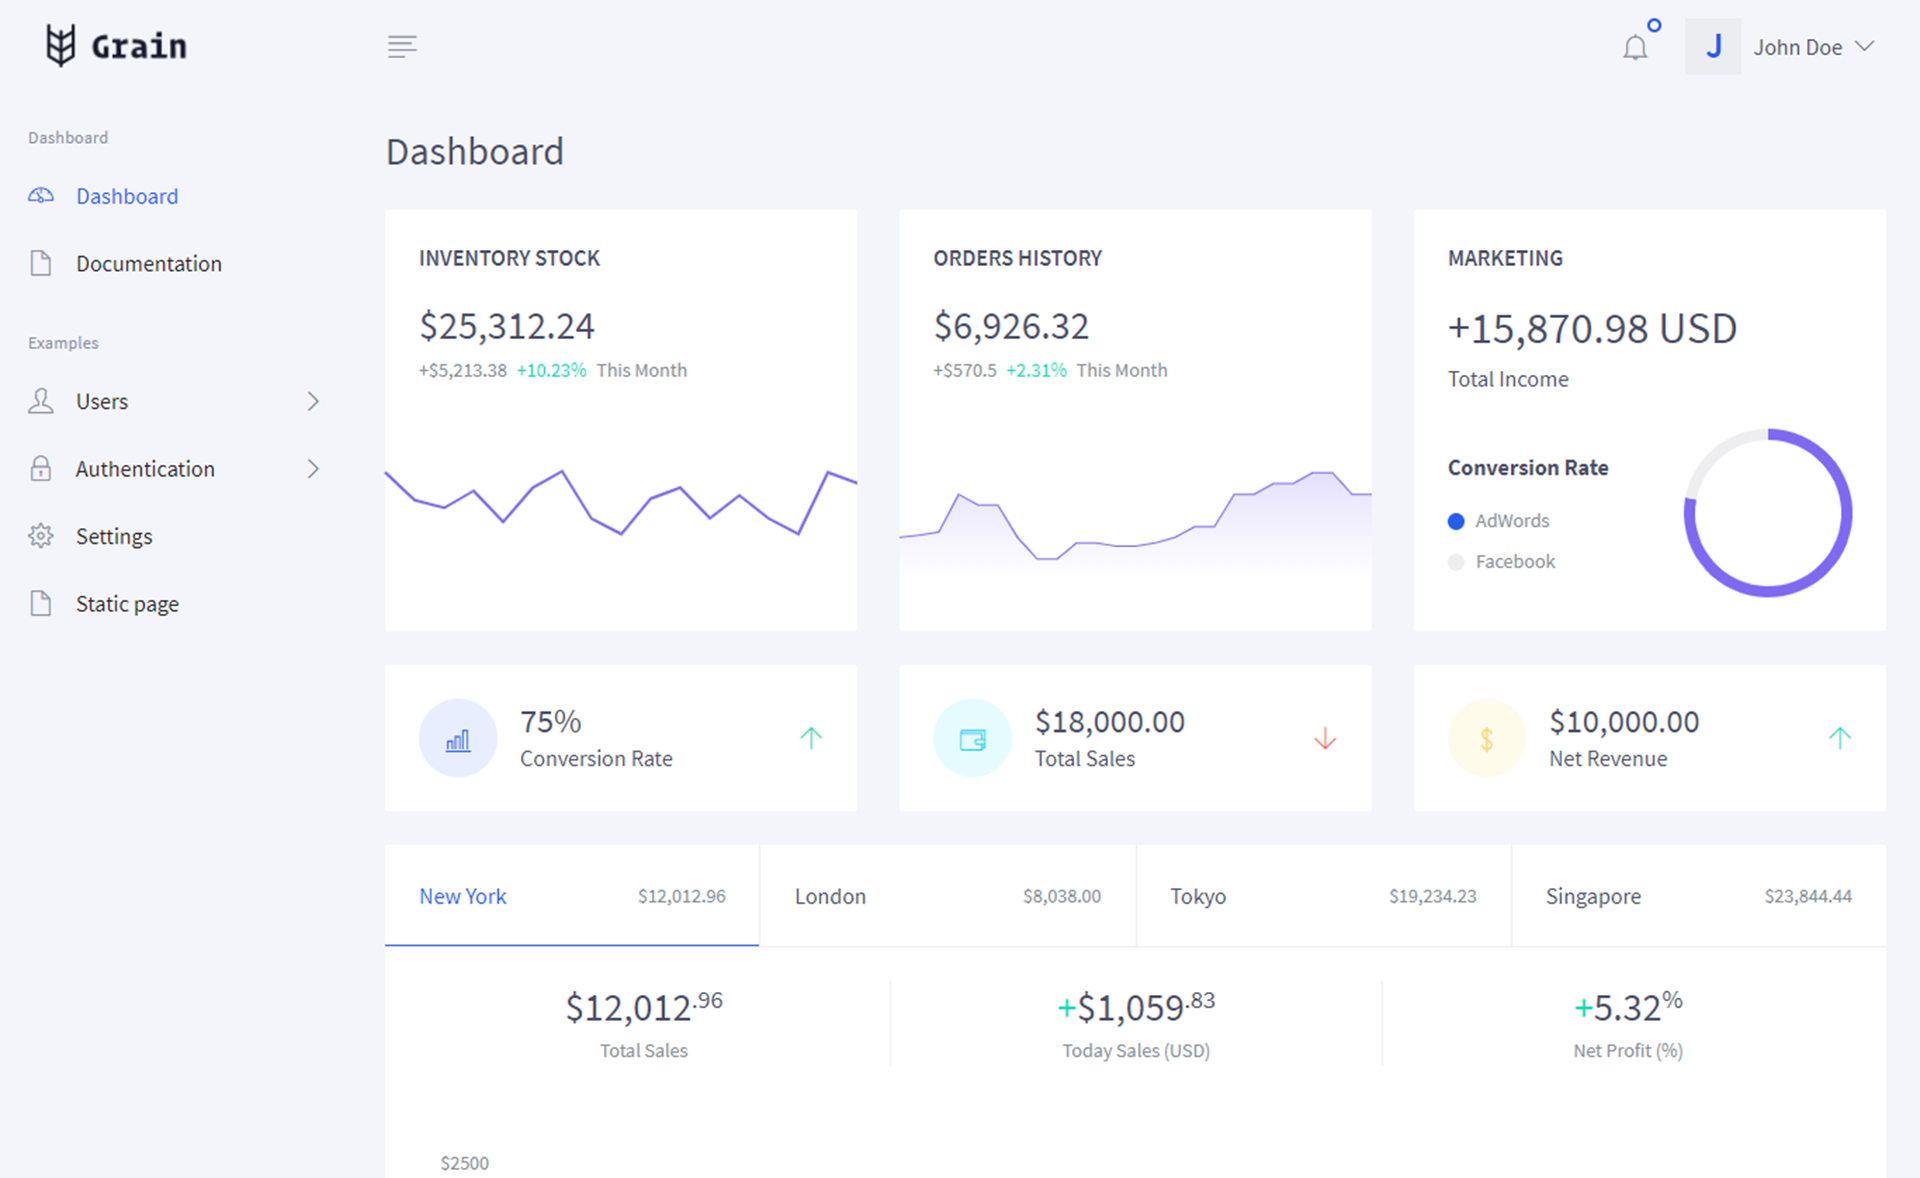Click the notification bell icon
The height and width of the screenshot is (1178, 1920).
pyautogui.click(x=1633, y=47)
